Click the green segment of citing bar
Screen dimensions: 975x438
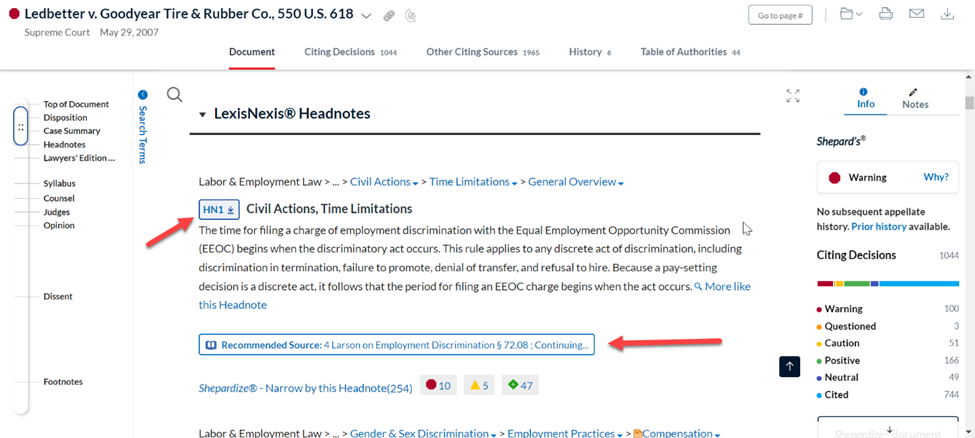pyautogui.click(x=857, y=284)
